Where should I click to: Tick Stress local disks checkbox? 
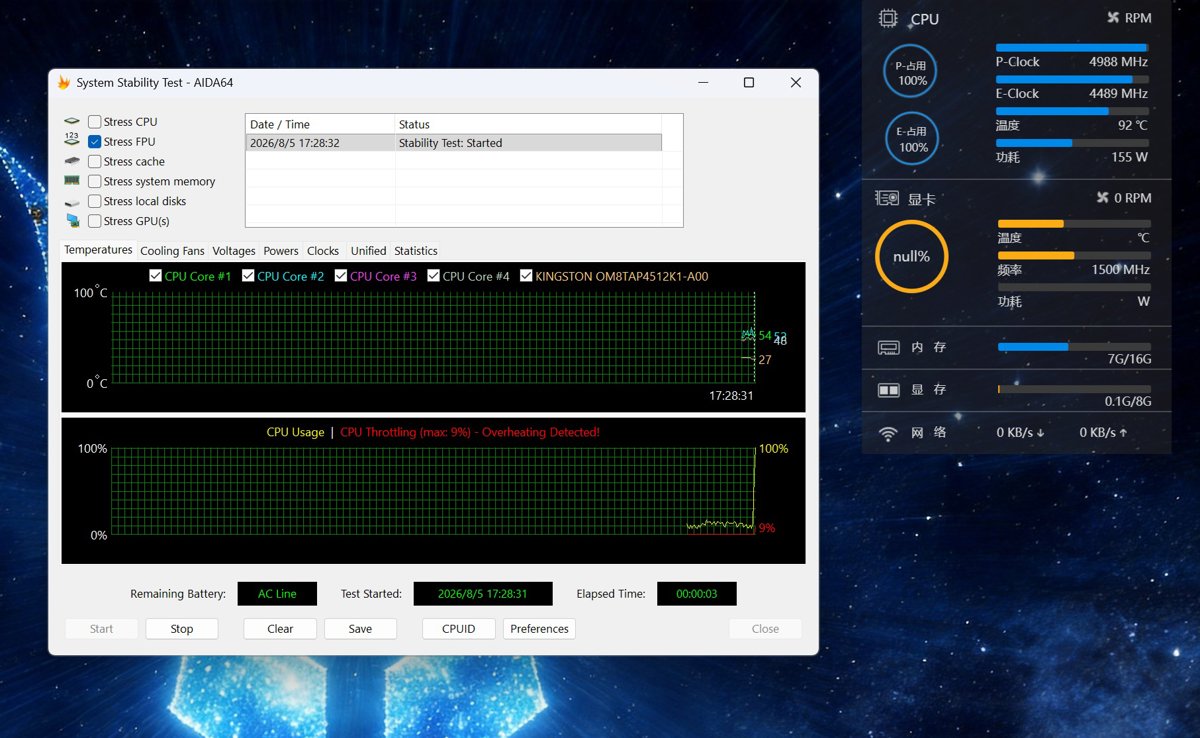coord(95,201)
